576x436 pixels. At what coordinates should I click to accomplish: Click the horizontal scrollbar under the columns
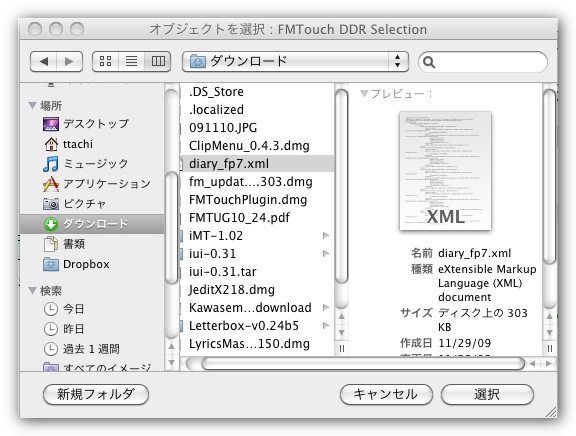[x=363, y=364]
